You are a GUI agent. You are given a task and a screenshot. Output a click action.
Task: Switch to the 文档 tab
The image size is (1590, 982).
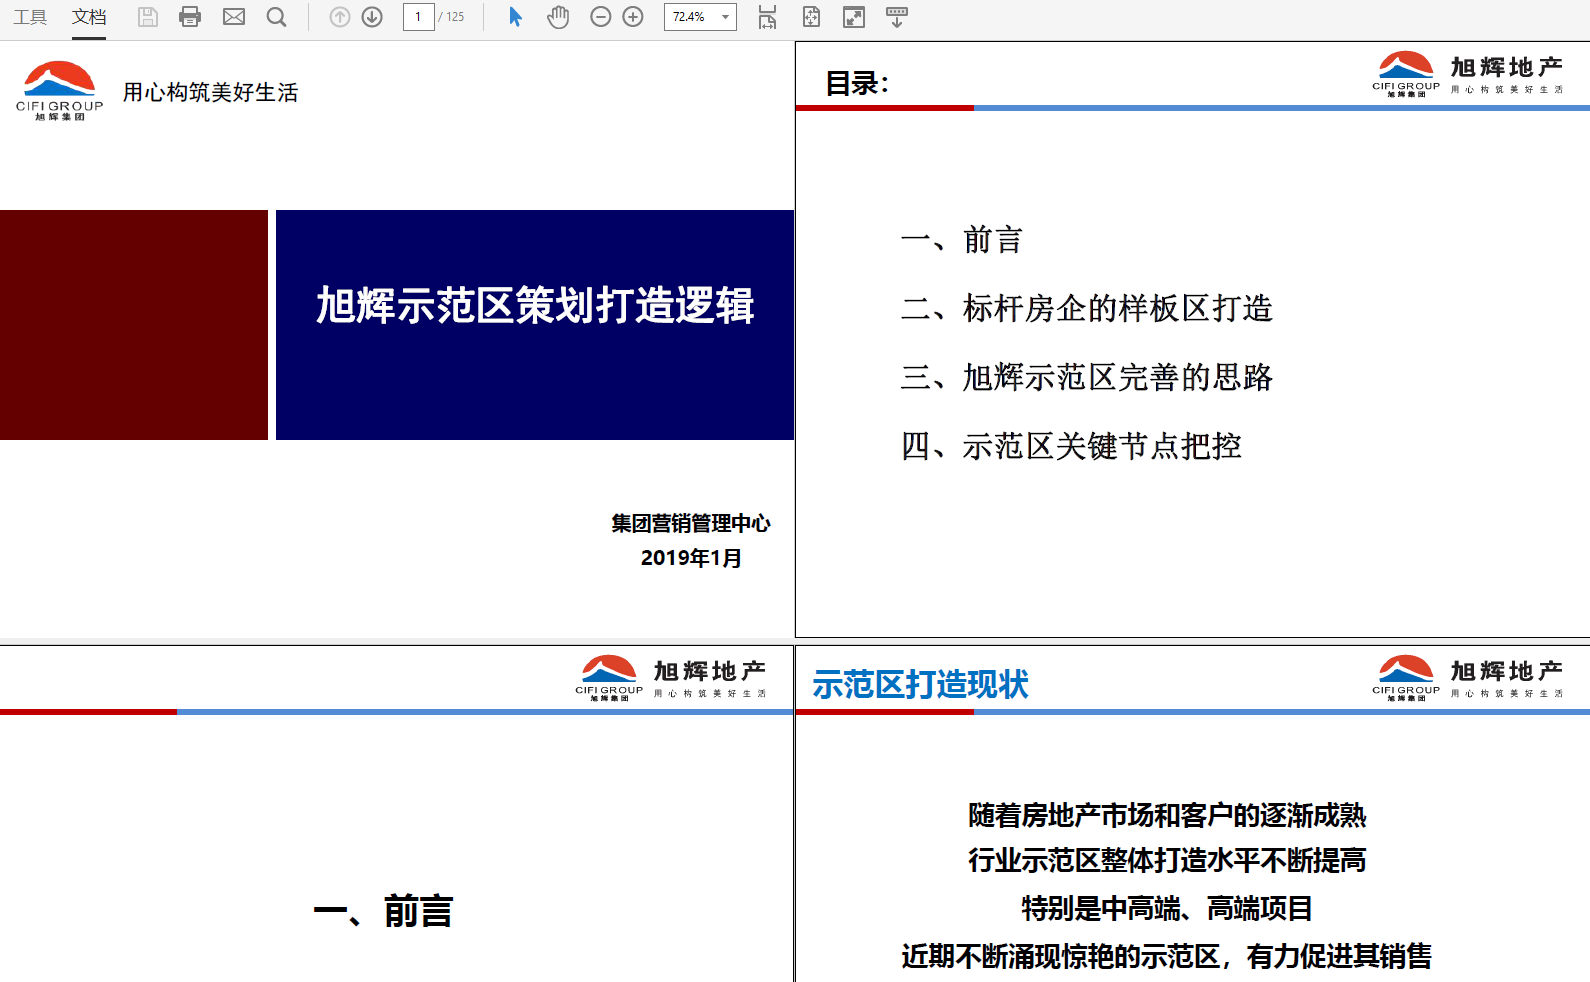click(89, 17)
